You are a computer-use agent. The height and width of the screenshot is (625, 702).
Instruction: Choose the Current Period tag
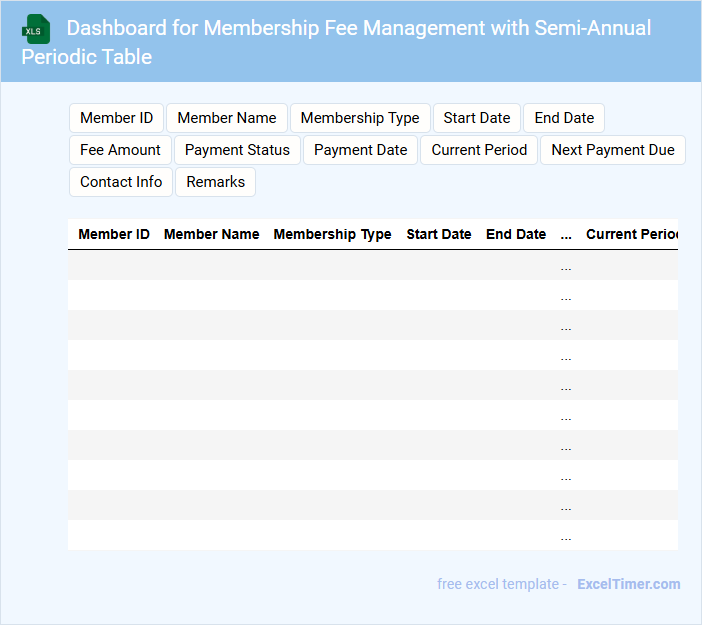(x=479, y=150)
